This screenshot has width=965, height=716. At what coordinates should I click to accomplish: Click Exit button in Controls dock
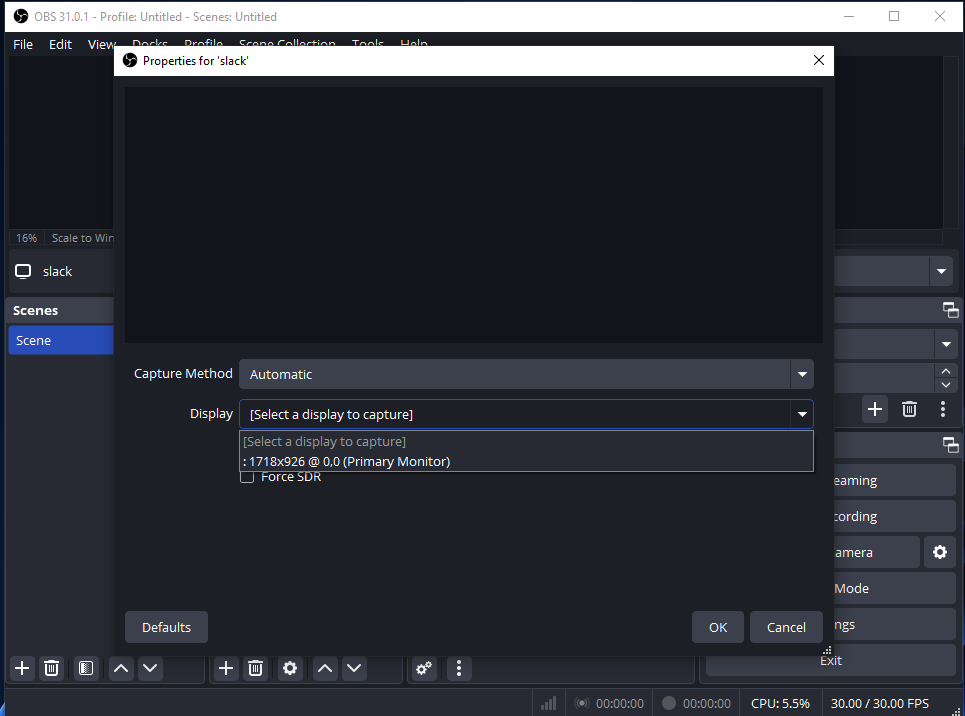tap(831, 660)
